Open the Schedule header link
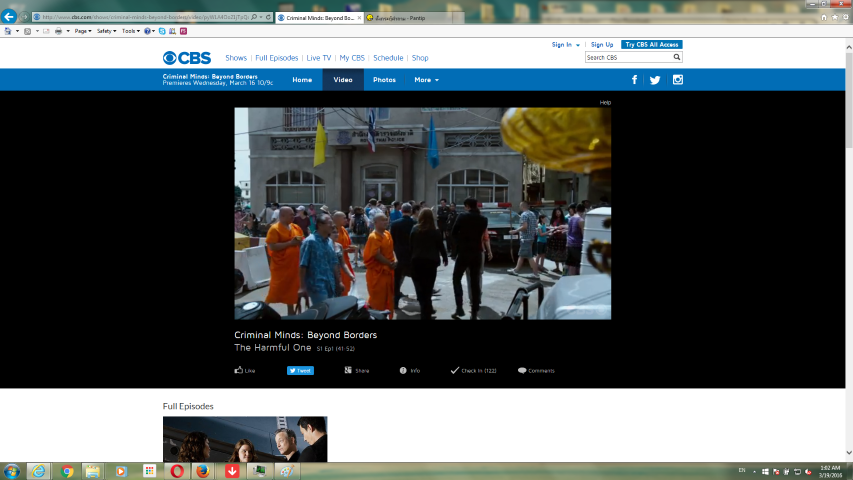The width and height of the screenshot is (853, 480). [x=388, y=58]
